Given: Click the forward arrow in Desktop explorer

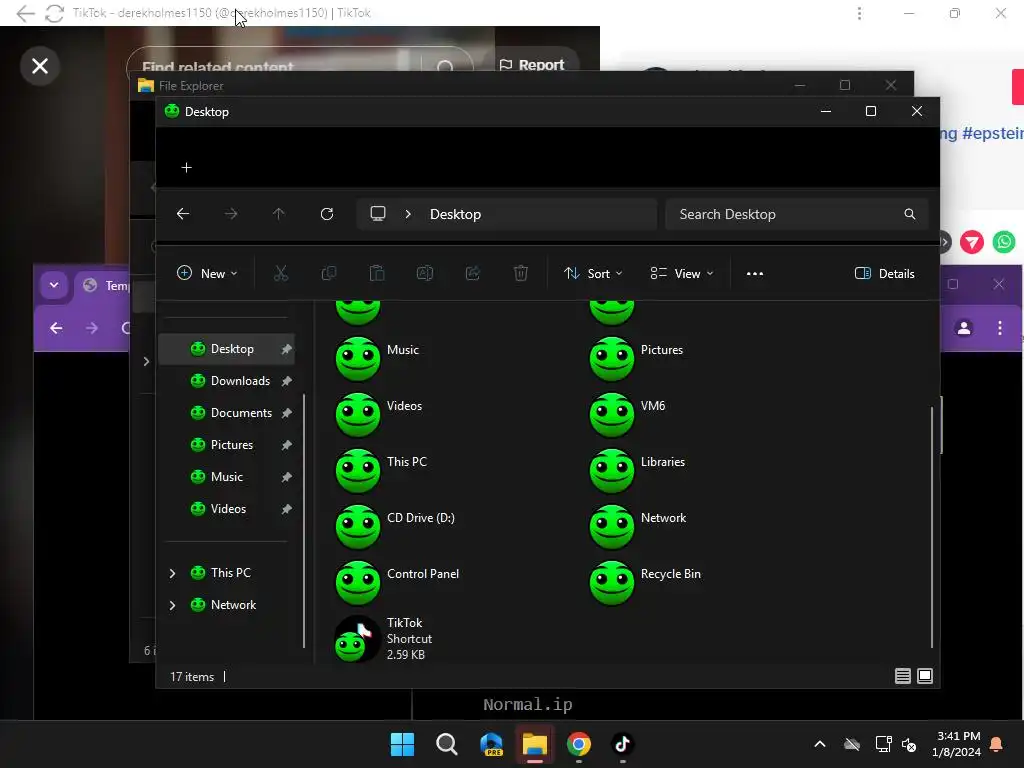Looking at the screenshot, I should click(x=231, y=214).
